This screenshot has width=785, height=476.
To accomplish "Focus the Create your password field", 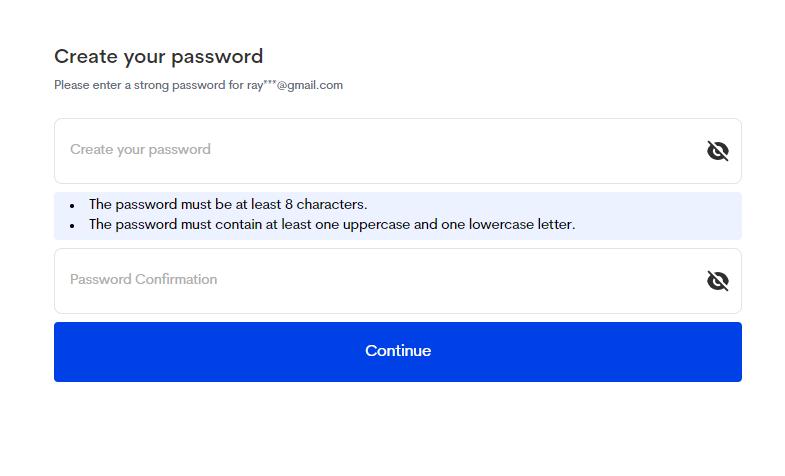I will coord(380,151).
